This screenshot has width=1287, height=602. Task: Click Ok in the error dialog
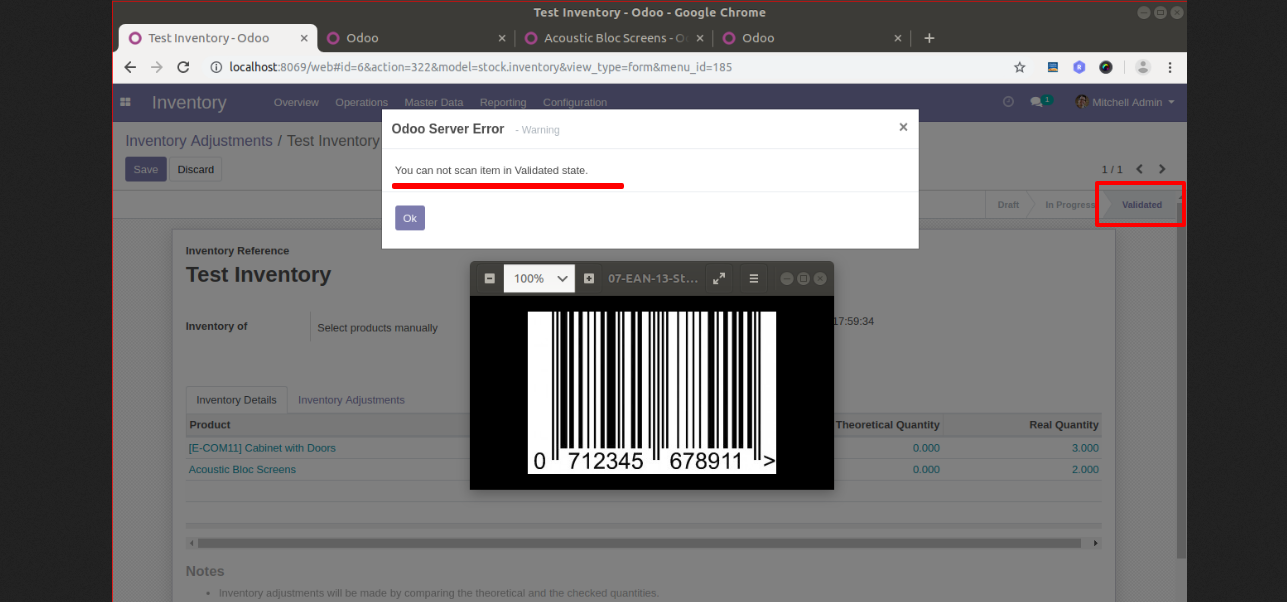[410, 218]
